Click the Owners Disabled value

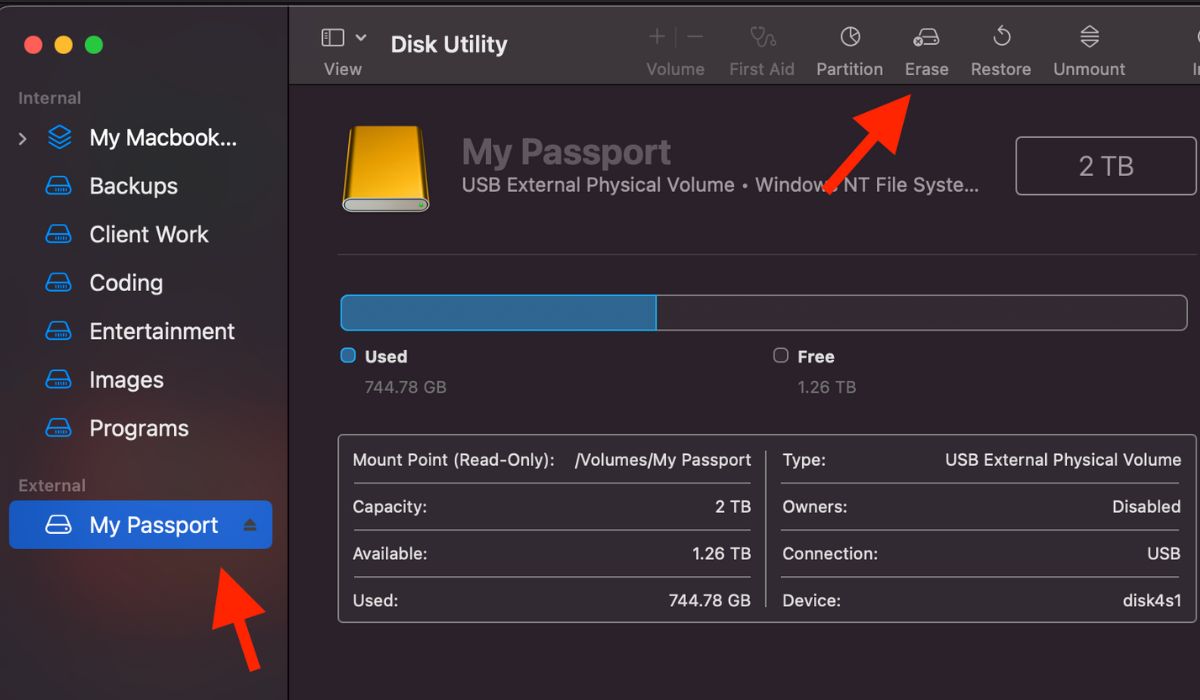[x=1147, y=507]
